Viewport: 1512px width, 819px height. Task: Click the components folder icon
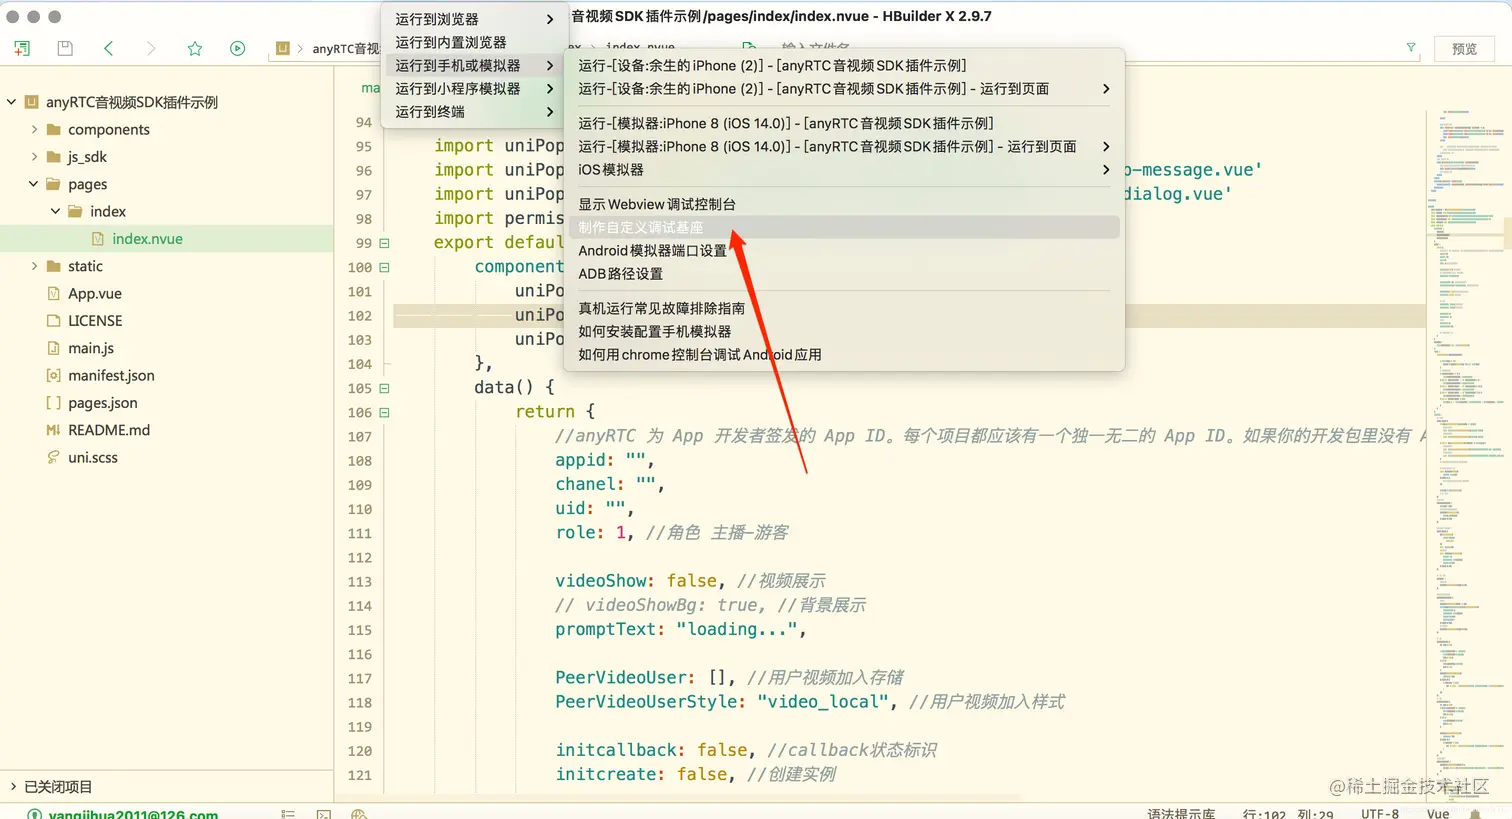point(54,130)
